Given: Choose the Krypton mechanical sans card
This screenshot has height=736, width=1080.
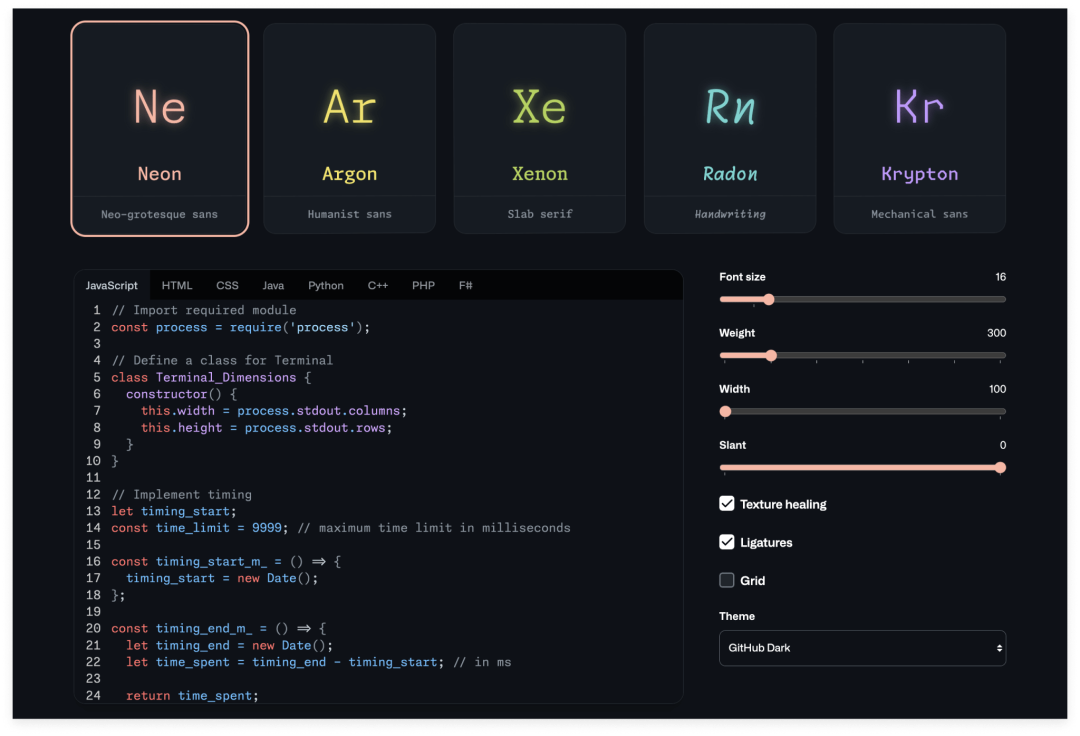Looking at the screenshot, I should point(919,129).
